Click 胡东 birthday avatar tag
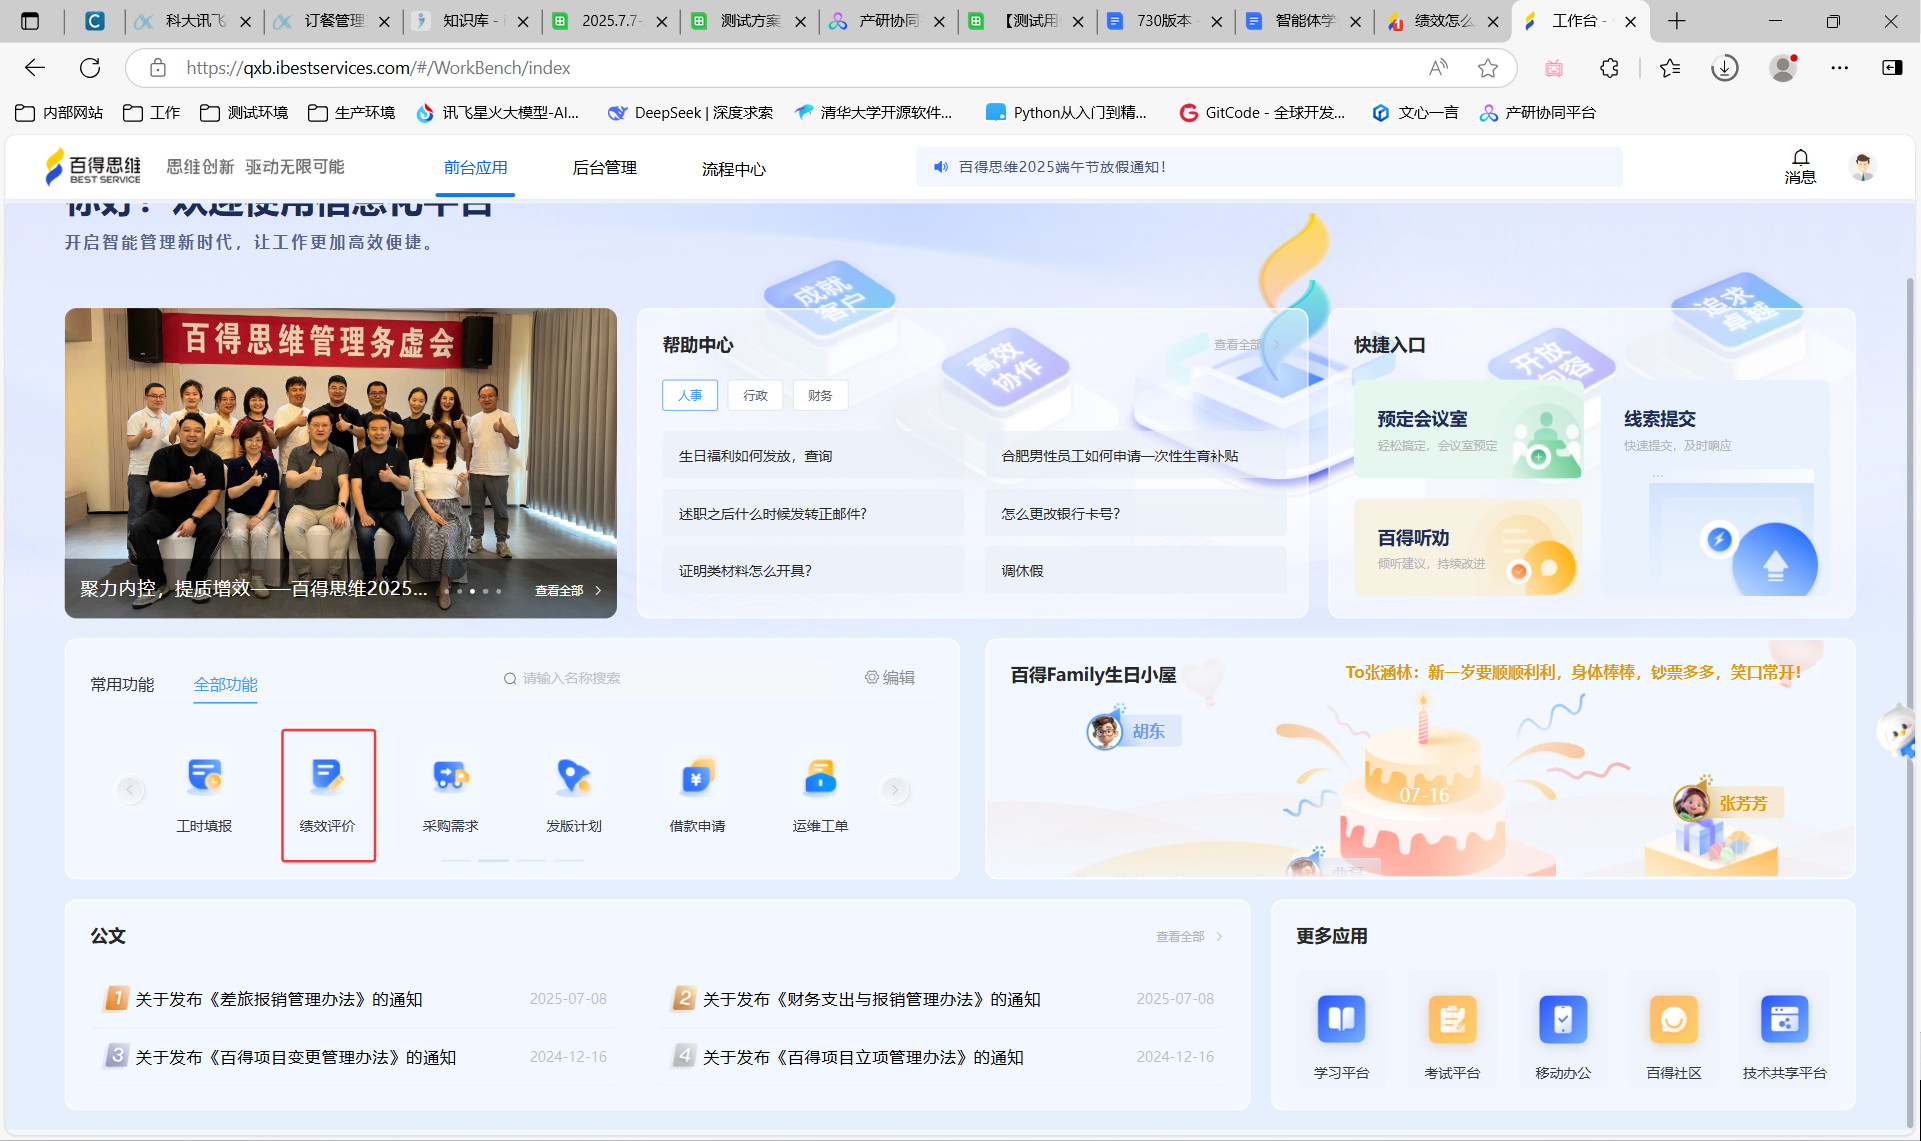Image resolution: width=1921 pixels, height=1141 pixels. coord(1134,731)
